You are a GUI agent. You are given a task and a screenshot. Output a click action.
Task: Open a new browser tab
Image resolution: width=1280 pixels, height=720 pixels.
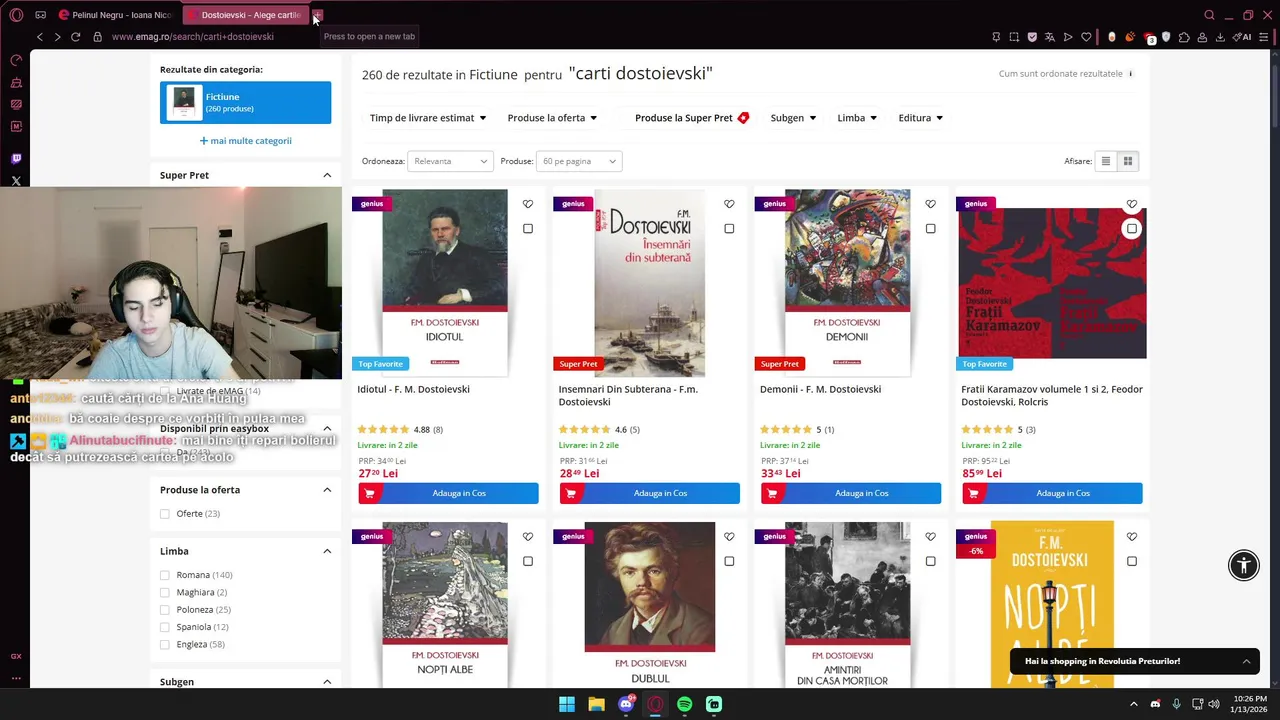(x=318, y=15)
